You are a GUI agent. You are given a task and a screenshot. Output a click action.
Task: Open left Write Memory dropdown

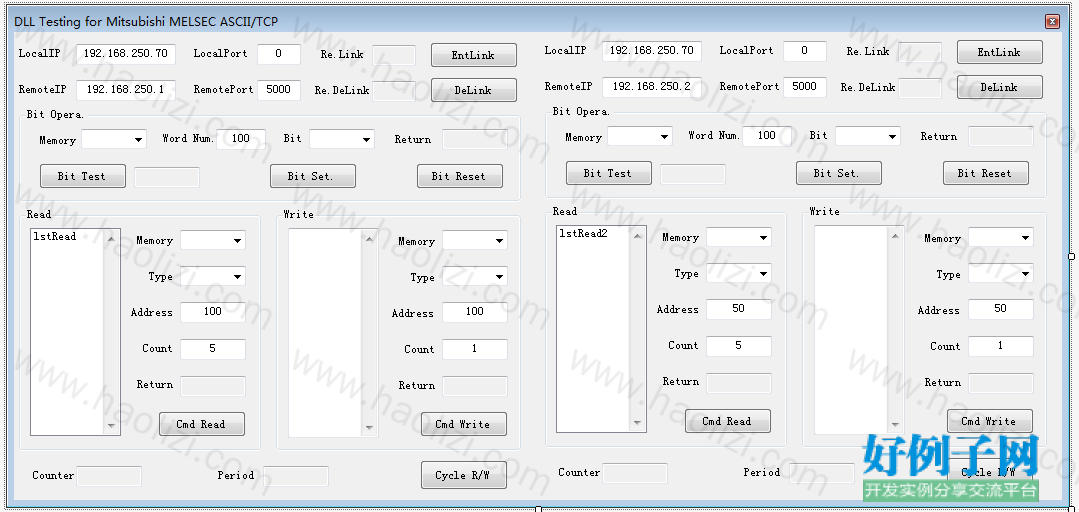coord(475,241)
